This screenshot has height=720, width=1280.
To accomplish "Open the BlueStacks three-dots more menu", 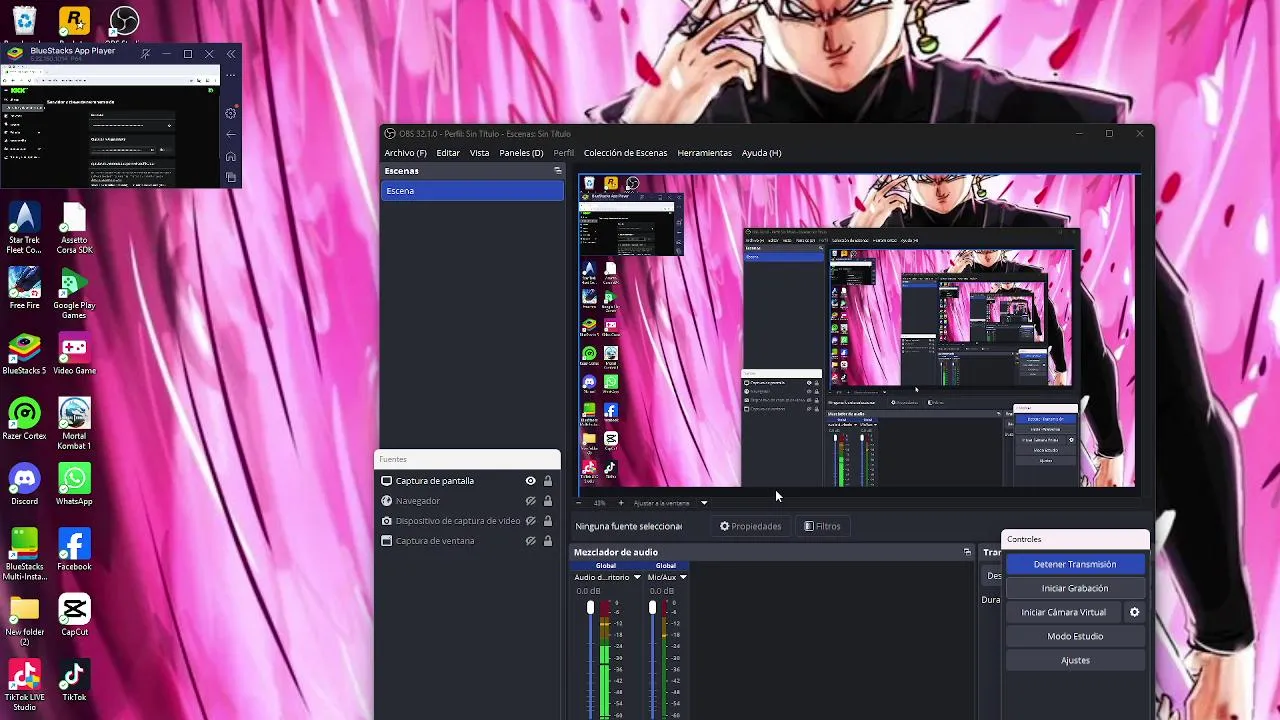I will 231,76.
